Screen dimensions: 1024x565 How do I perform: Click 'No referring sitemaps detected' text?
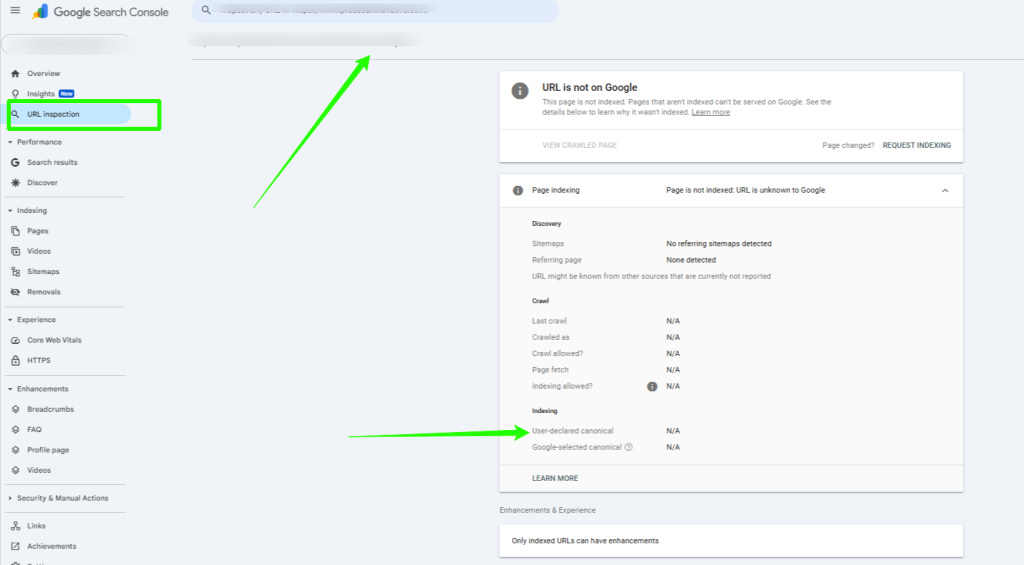click(718, 244)
